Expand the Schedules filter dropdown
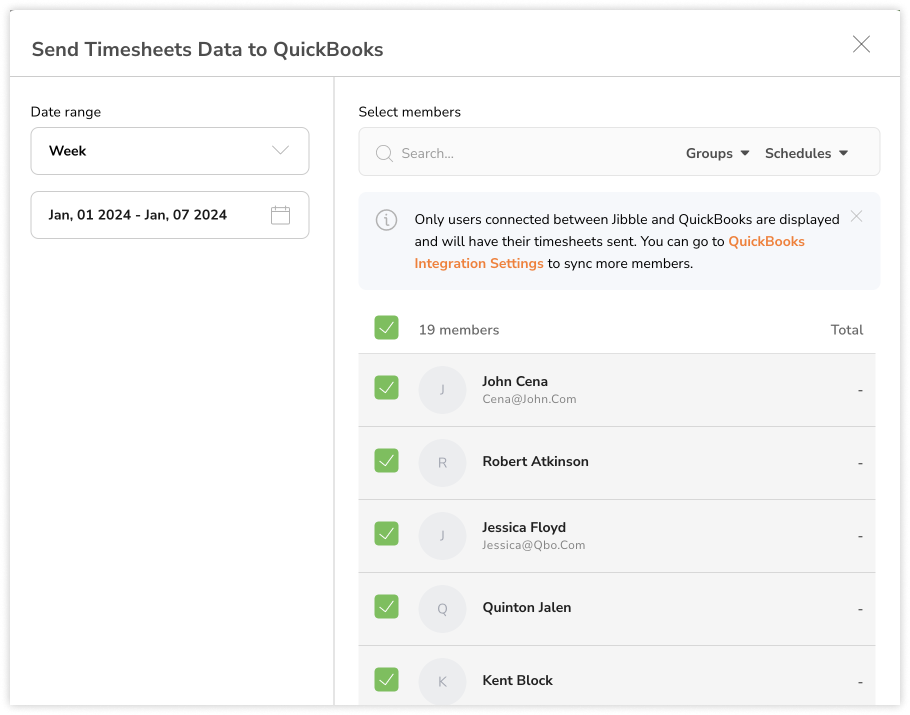910x715 pixels. point(806,153)
